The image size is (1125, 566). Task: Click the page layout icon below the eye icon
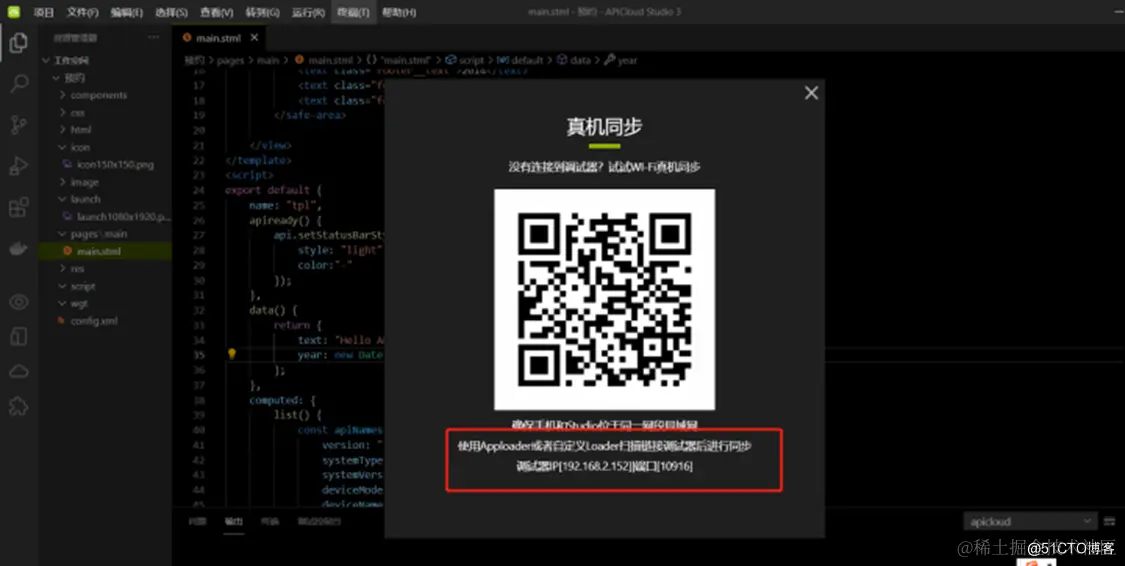19,336
